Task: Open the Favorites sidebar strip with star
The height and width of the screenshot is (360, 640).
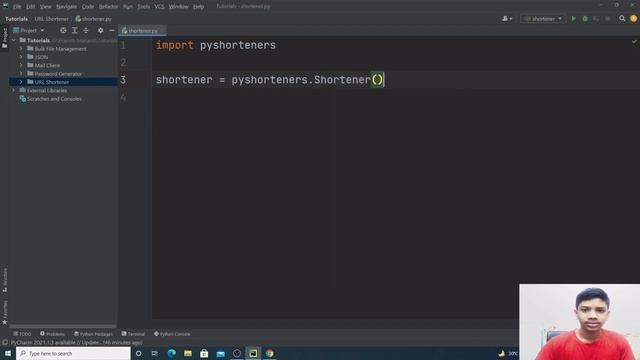Action: point(4,313)
